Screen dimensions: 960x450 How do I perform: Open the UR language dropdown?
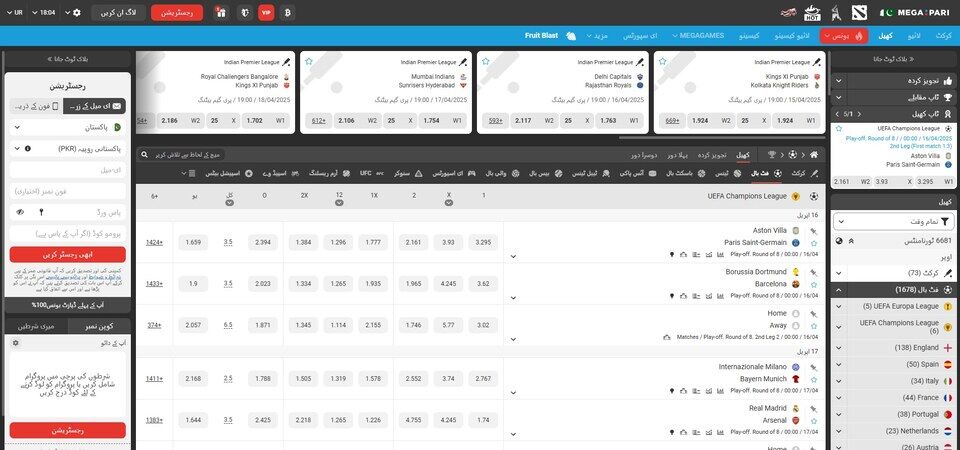pos(15,12)
